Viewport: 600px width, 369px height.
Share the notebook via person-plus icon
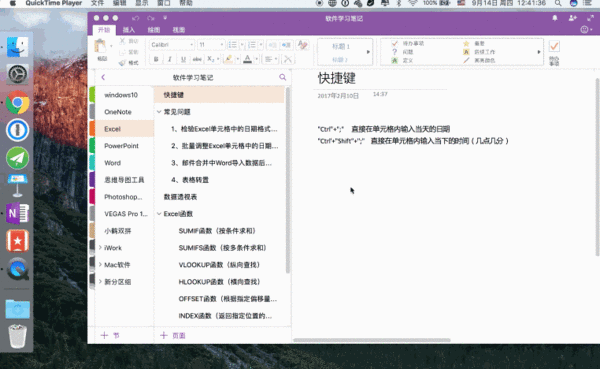572,18
